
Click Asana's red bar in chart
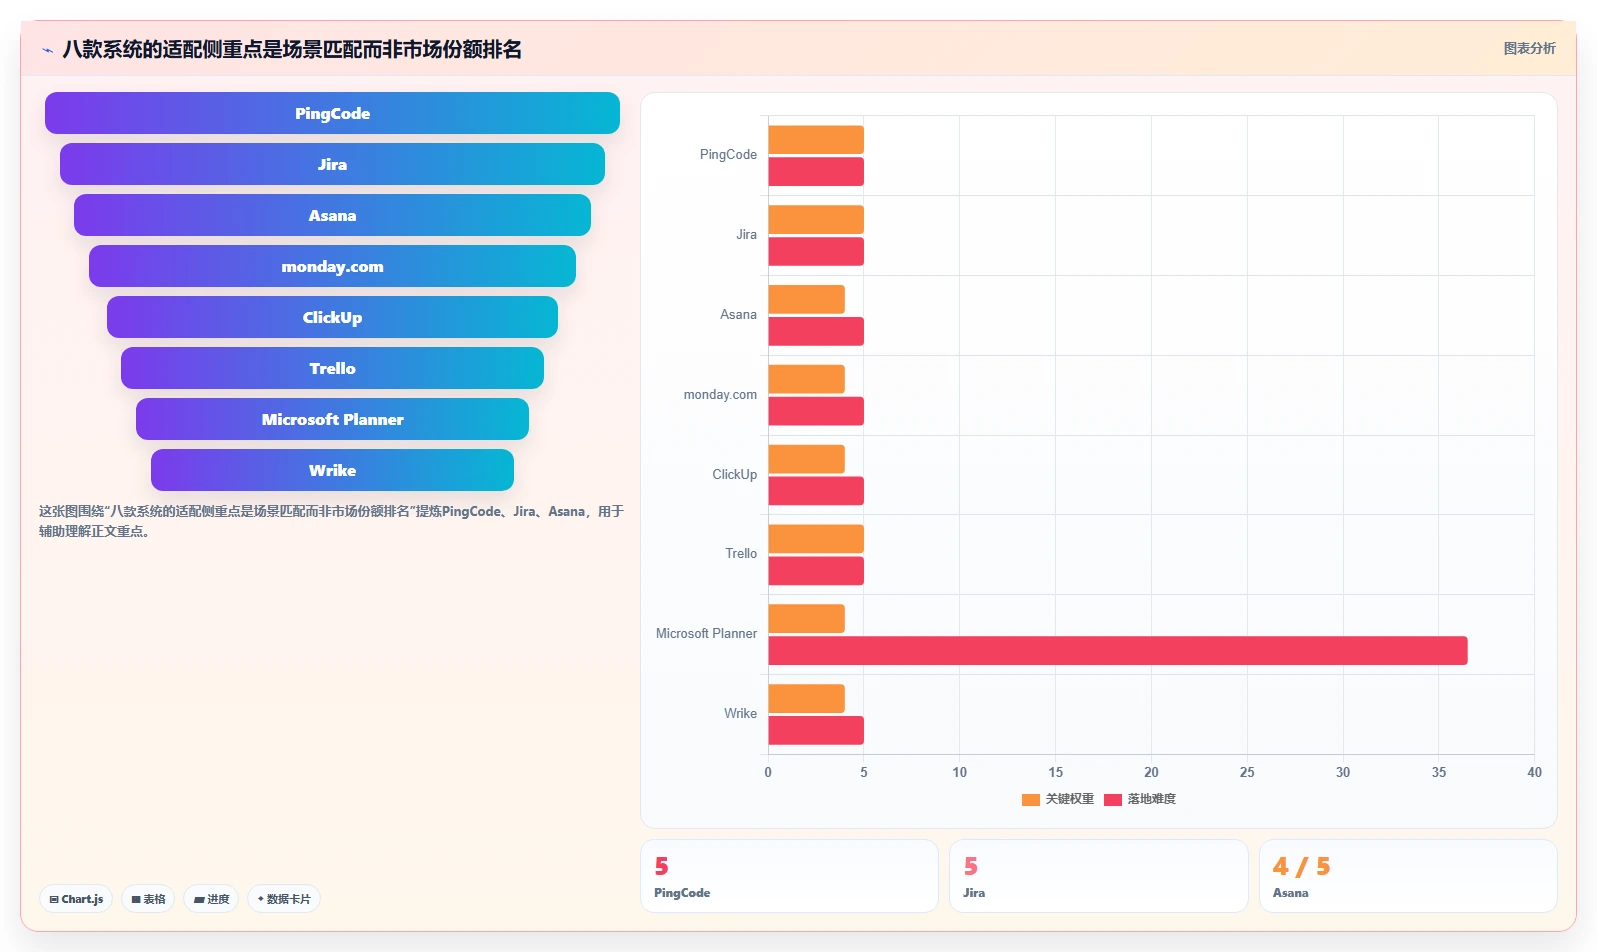point(816,332)
